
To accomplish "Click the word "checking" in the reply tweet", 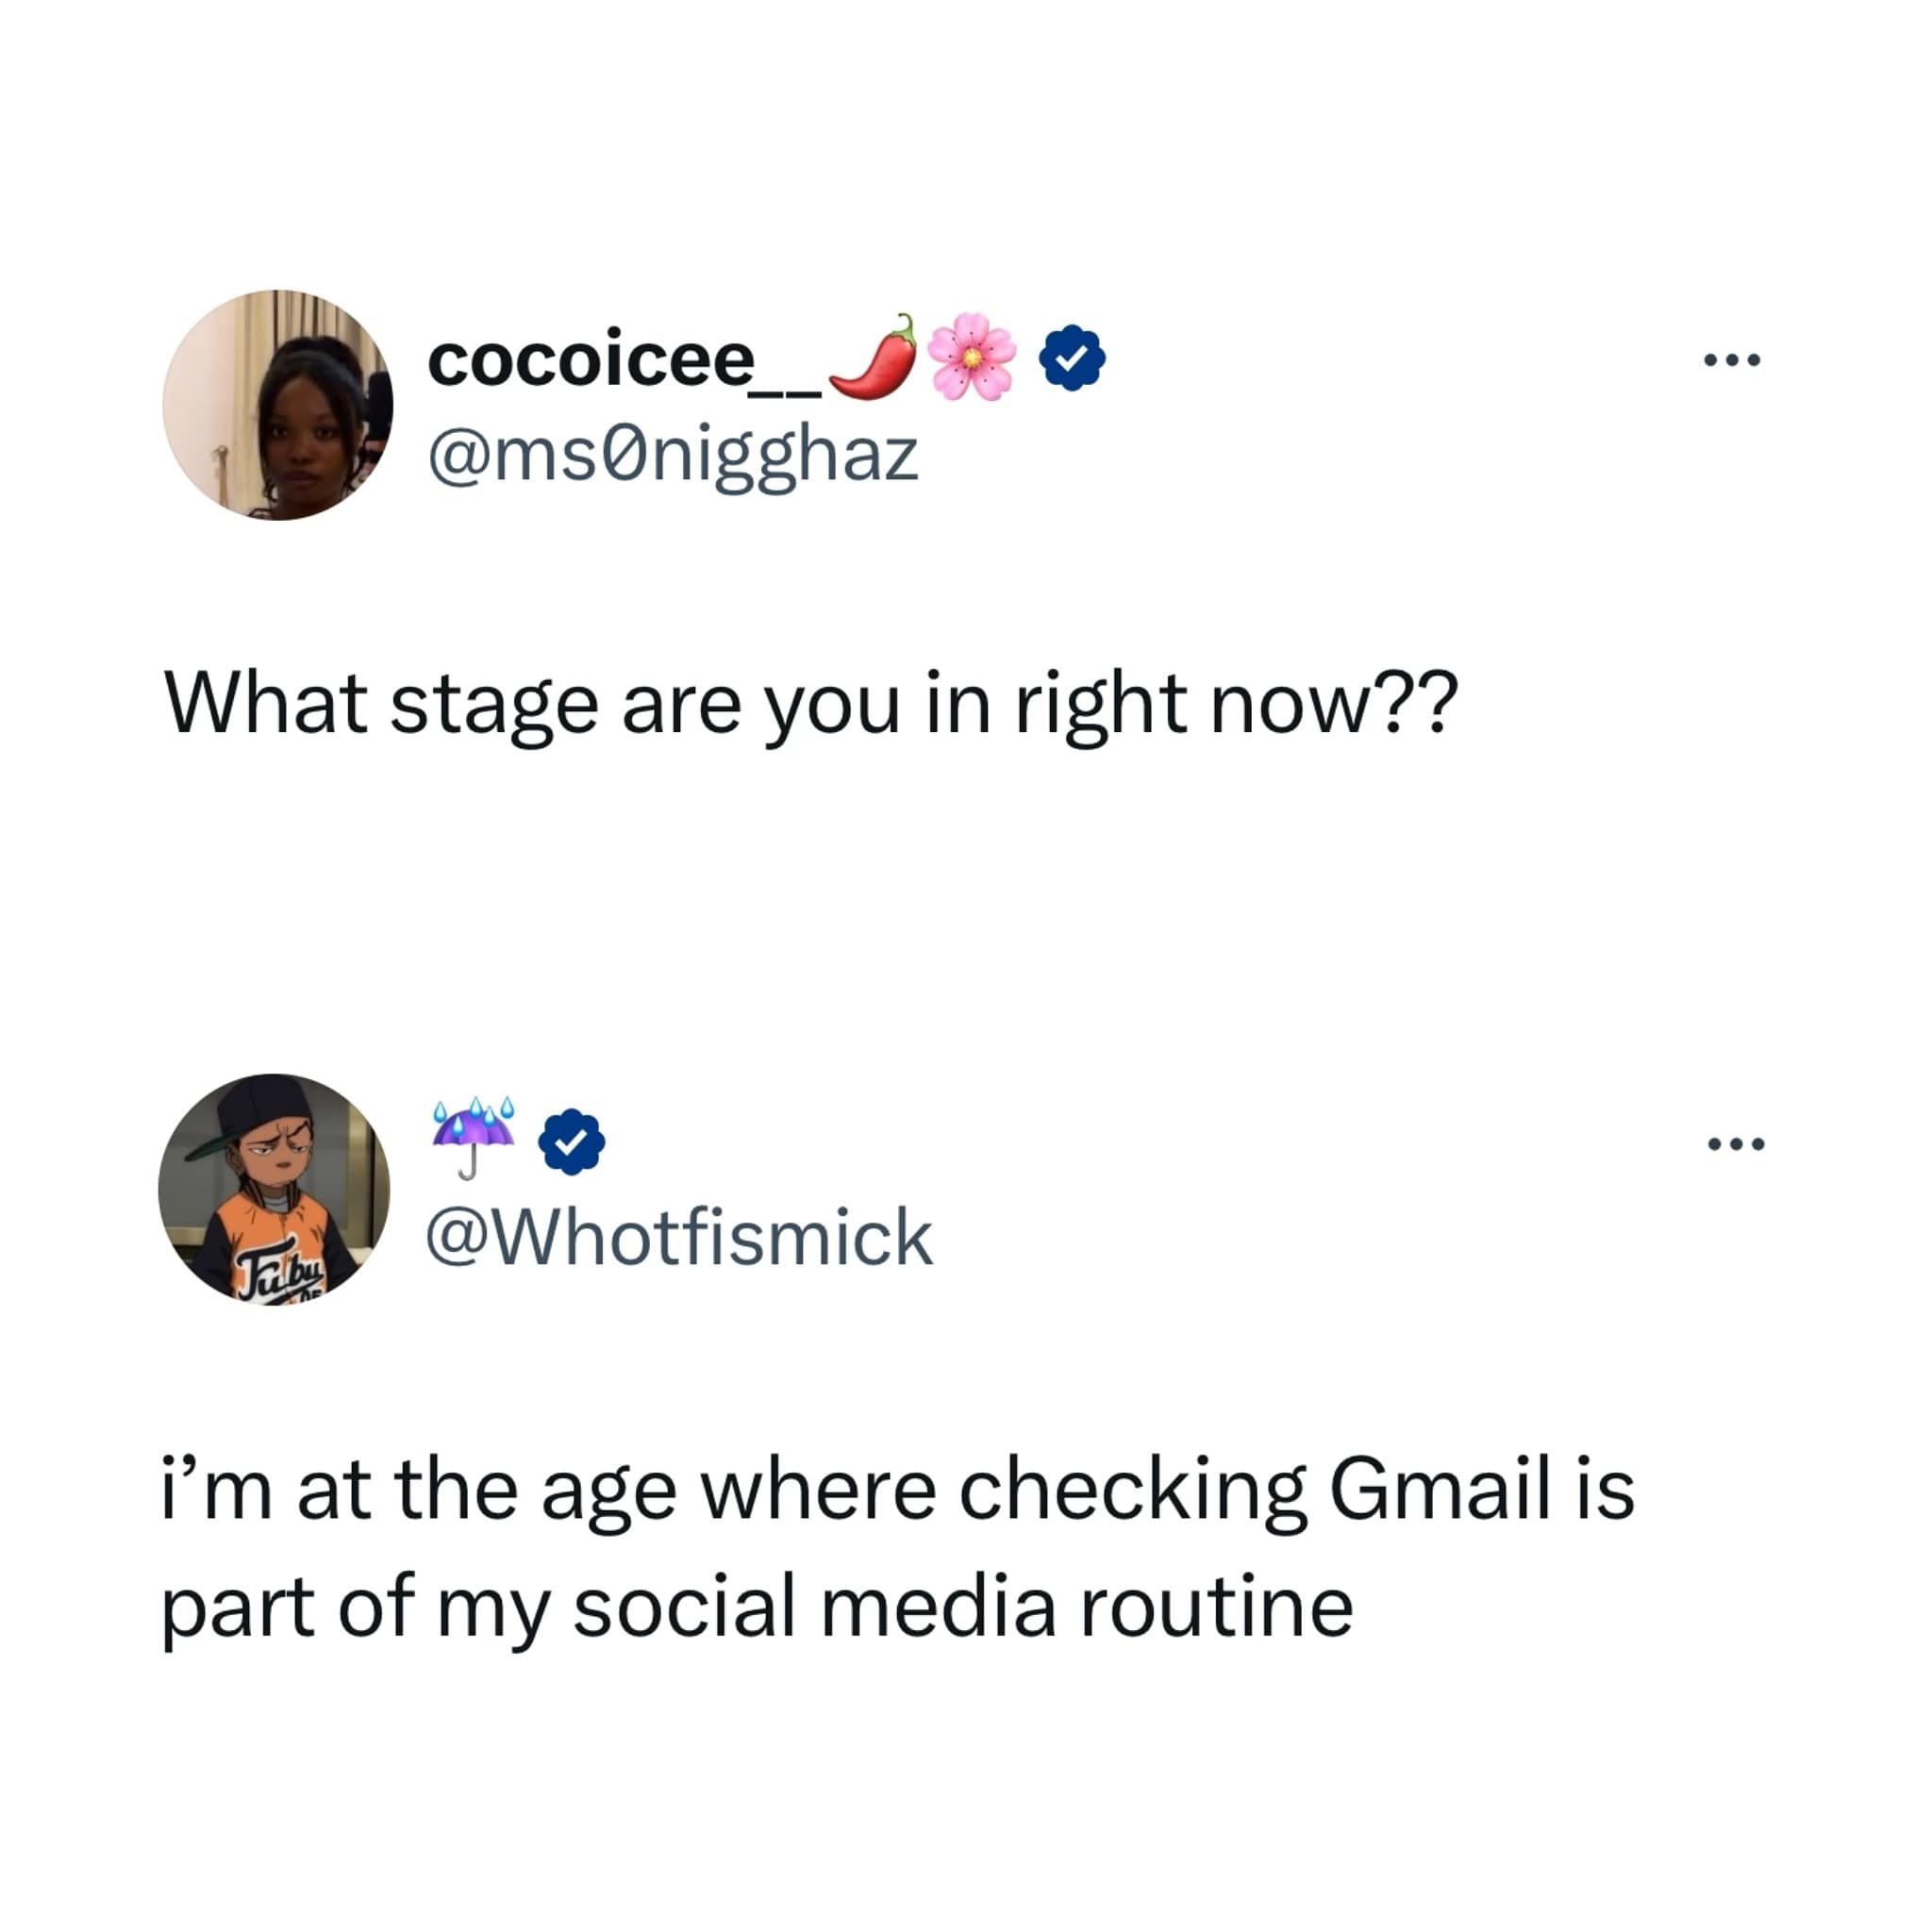I will 1132,1490.
